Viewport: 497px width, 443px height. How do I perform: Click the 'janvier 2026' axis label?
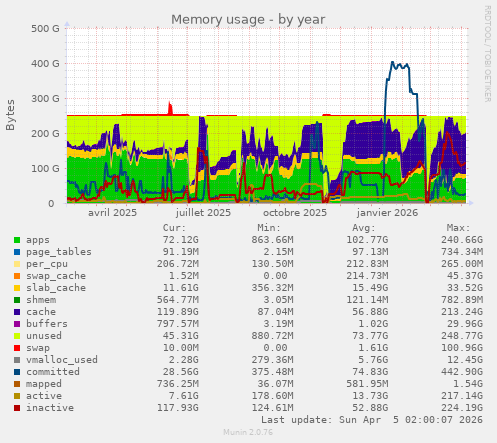387,213
